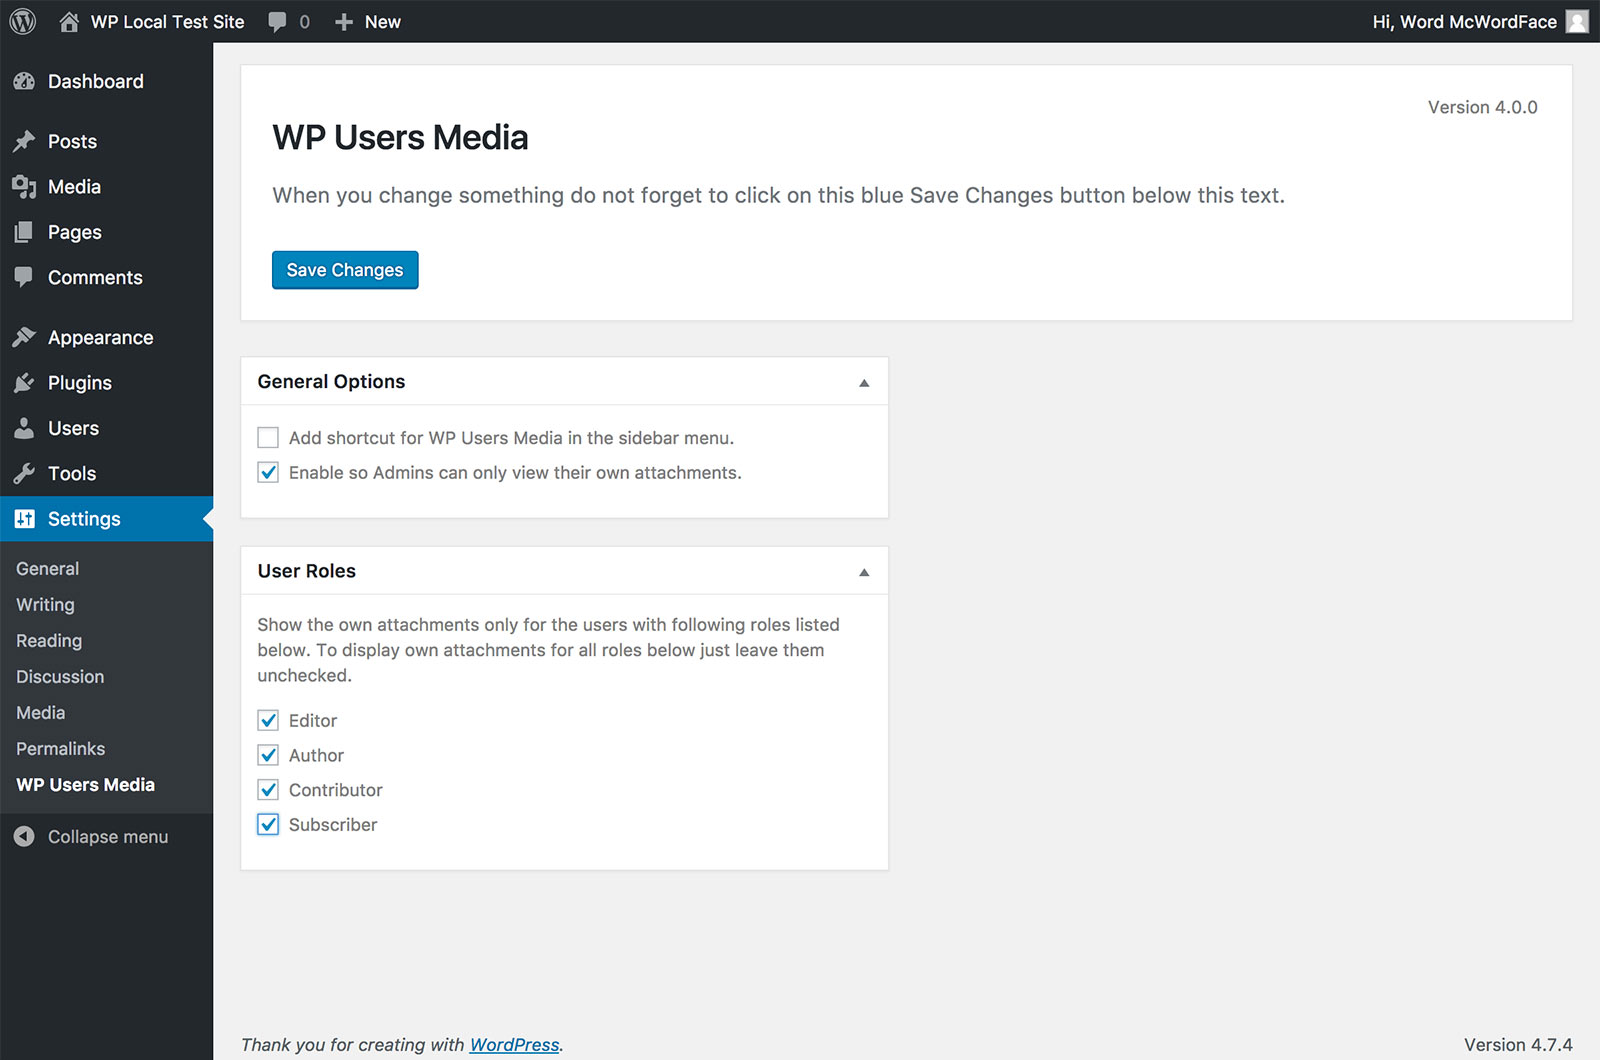
Task: Click the plus icon for New
Action: pos(344,22)
